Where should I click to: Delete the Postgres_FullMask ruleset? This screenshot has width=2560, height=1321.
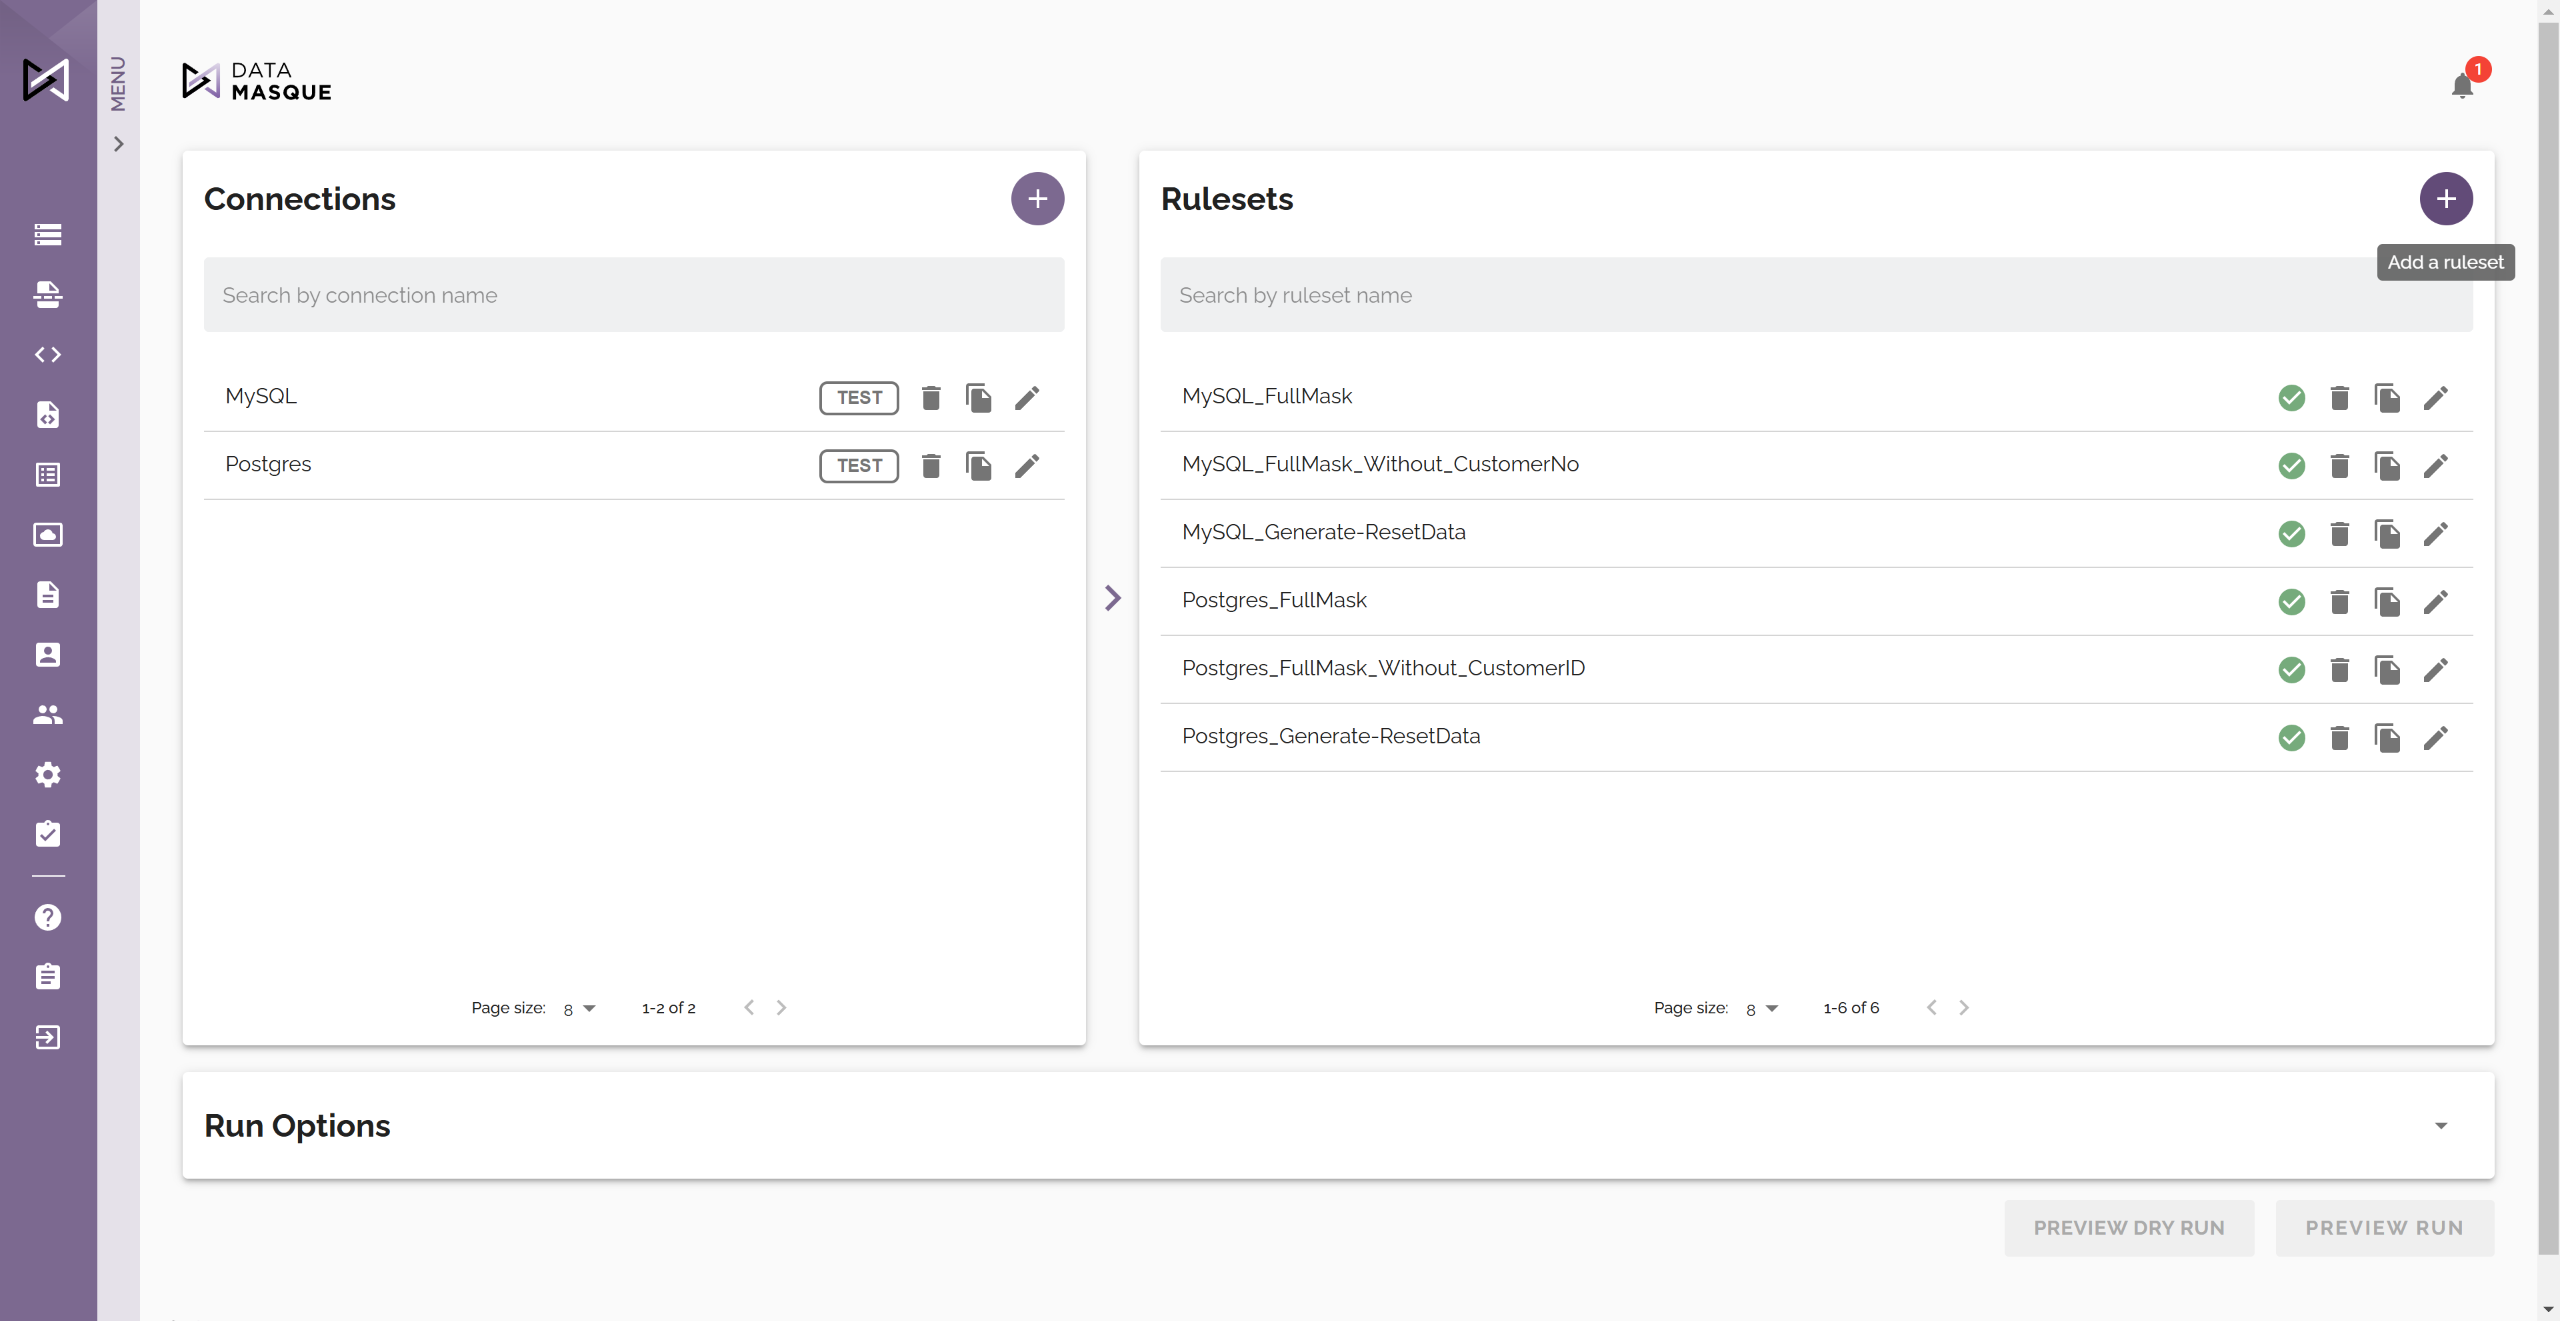tap(2339, 602)
